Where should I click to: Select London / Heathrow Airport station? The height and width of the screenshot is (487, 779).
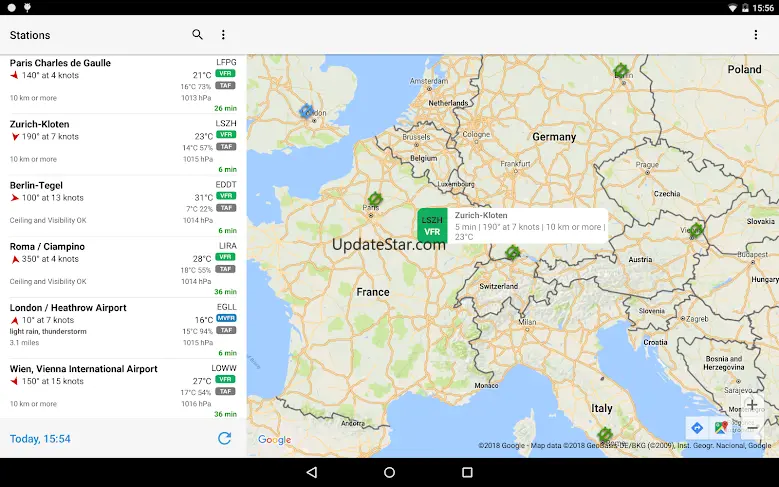[123, 328]
